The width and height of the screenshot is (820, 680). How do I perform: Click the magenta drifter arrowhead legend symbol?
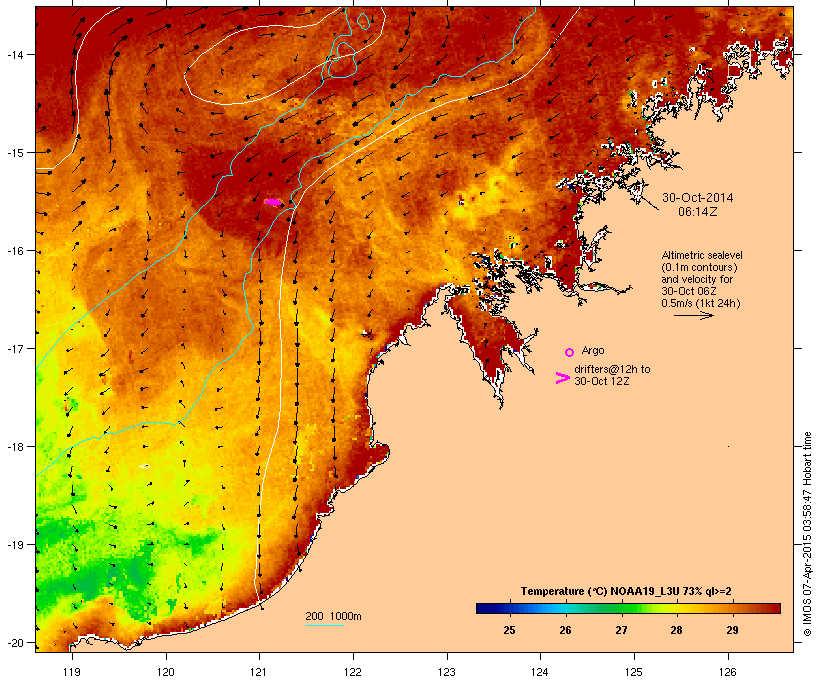click(x=563, y=378)
